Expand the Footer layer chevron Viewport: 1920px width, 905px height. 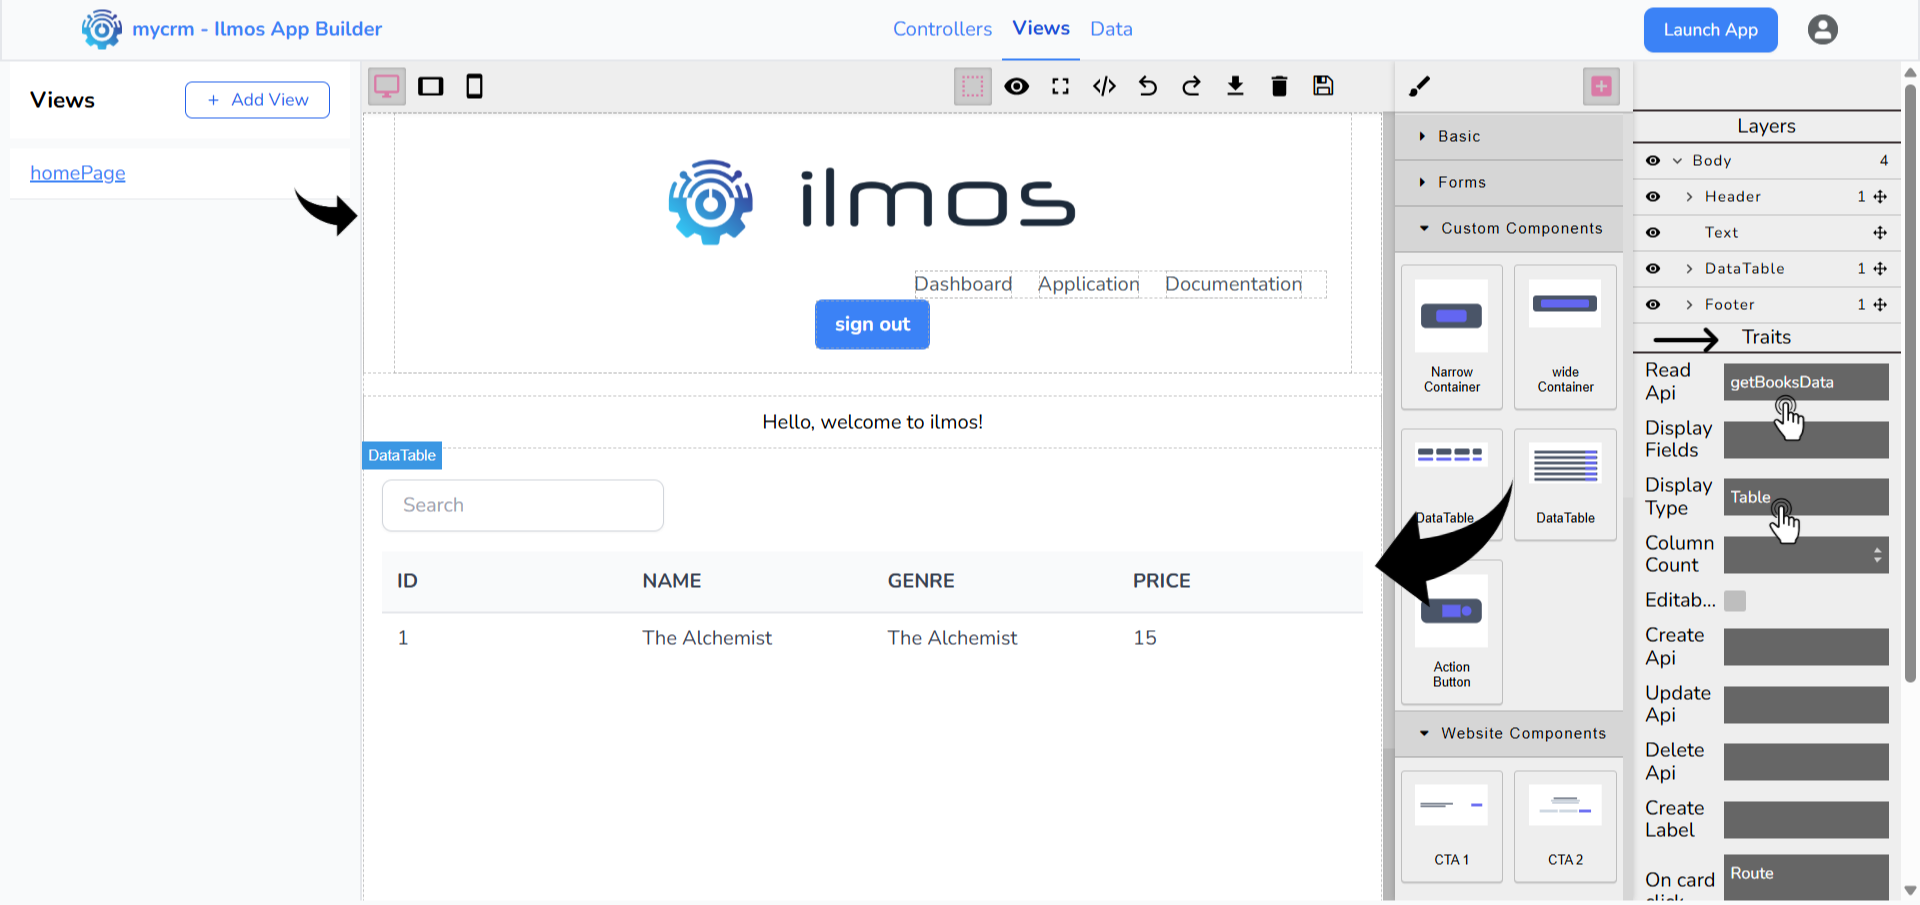(x=1689, y=305)
